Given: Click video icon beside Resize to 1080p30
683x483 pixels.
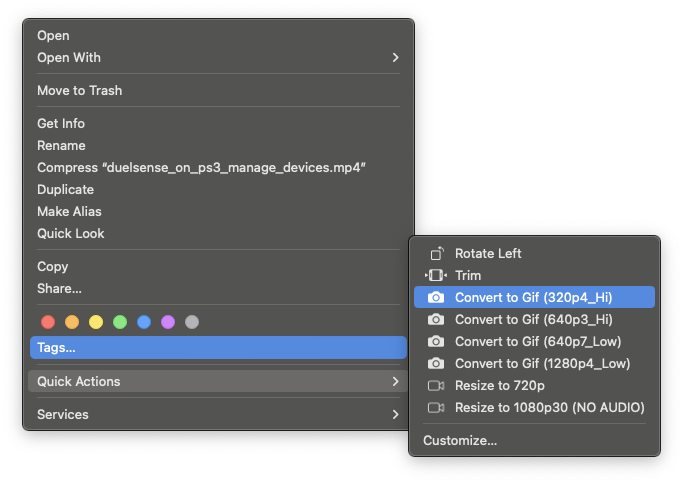Looking at the screenshot, I should (435, 407).
